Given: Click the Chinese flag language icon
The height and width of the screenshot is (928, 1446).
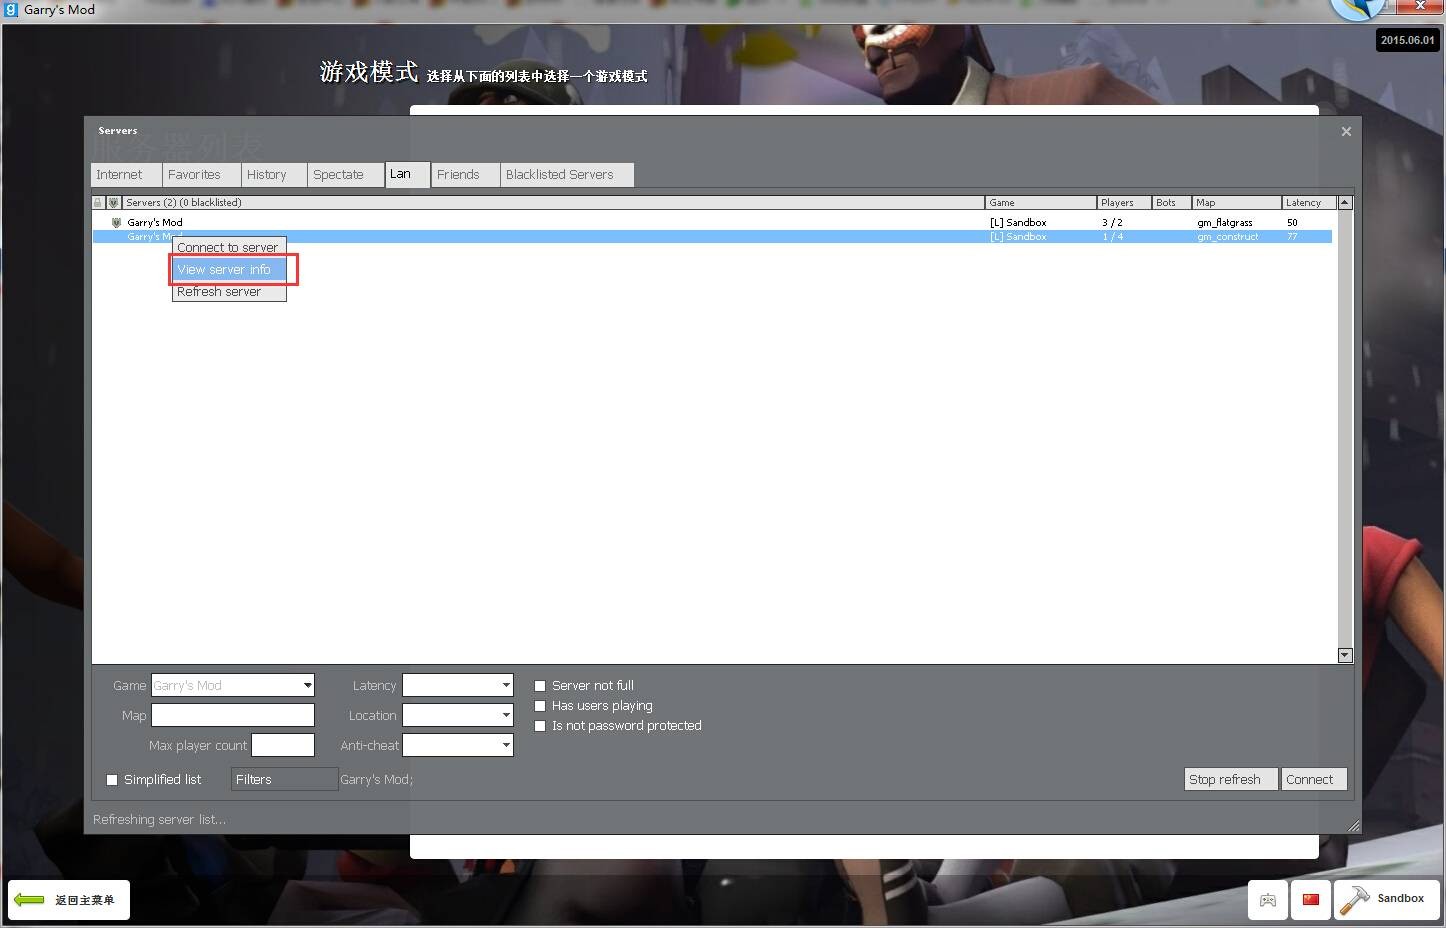Looking at the screenshot, I should (x=1310, y=899).
